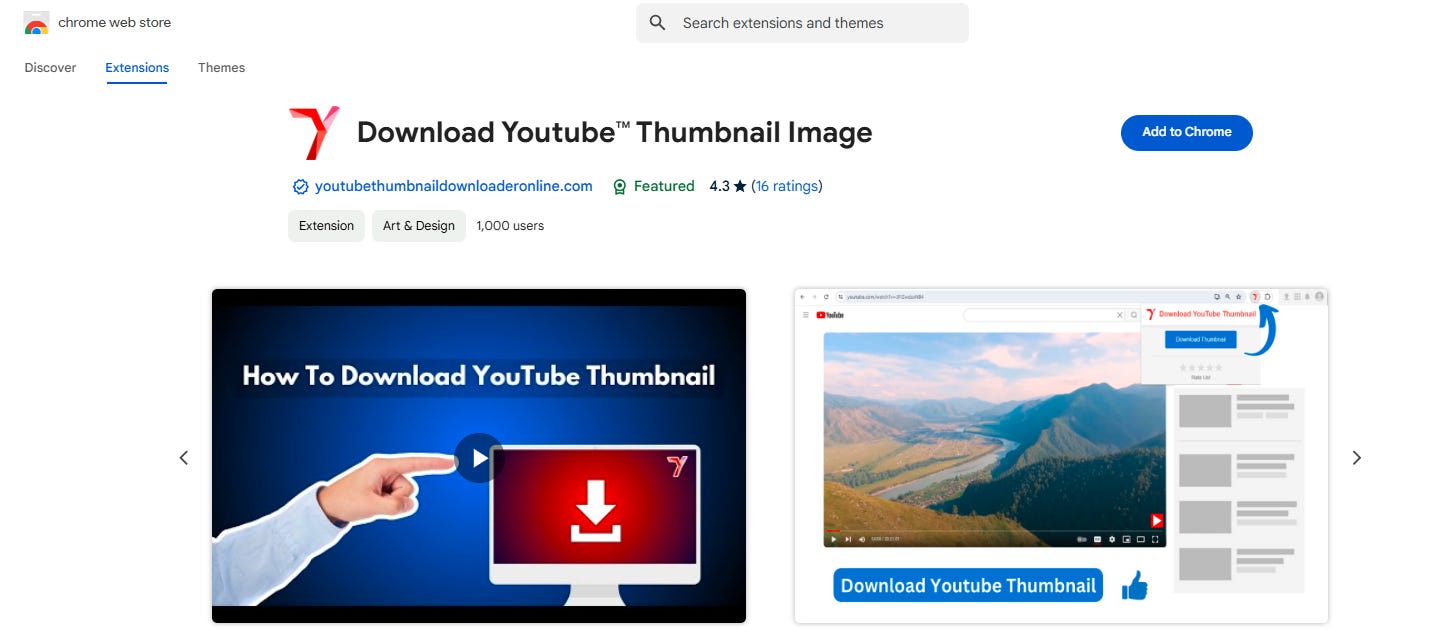
Task: Switch to the Discover tab
Action: pyautogui.click(x=50, y=67)
